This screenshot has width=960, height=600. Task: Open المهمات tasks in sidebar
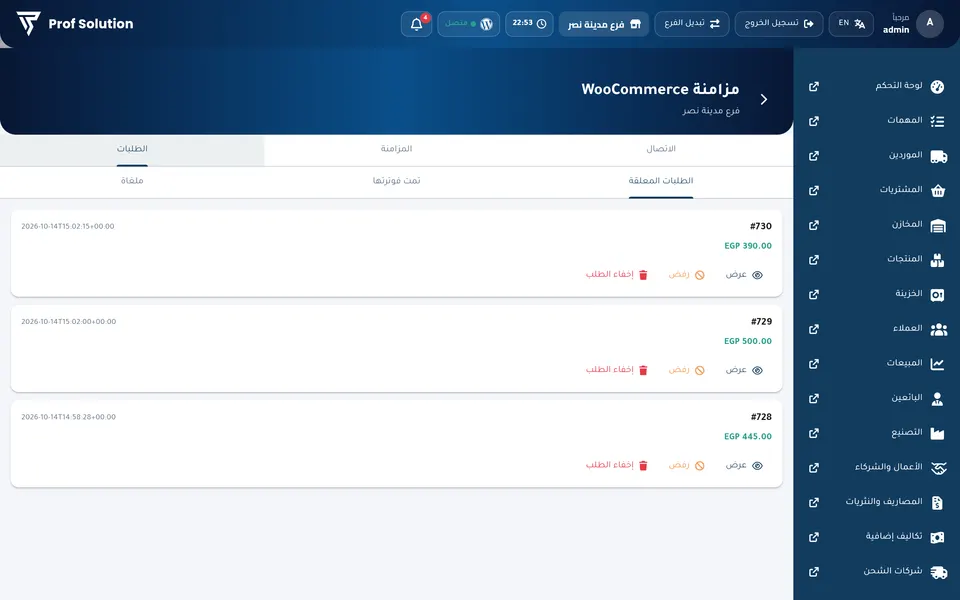[x=905, y=121]
